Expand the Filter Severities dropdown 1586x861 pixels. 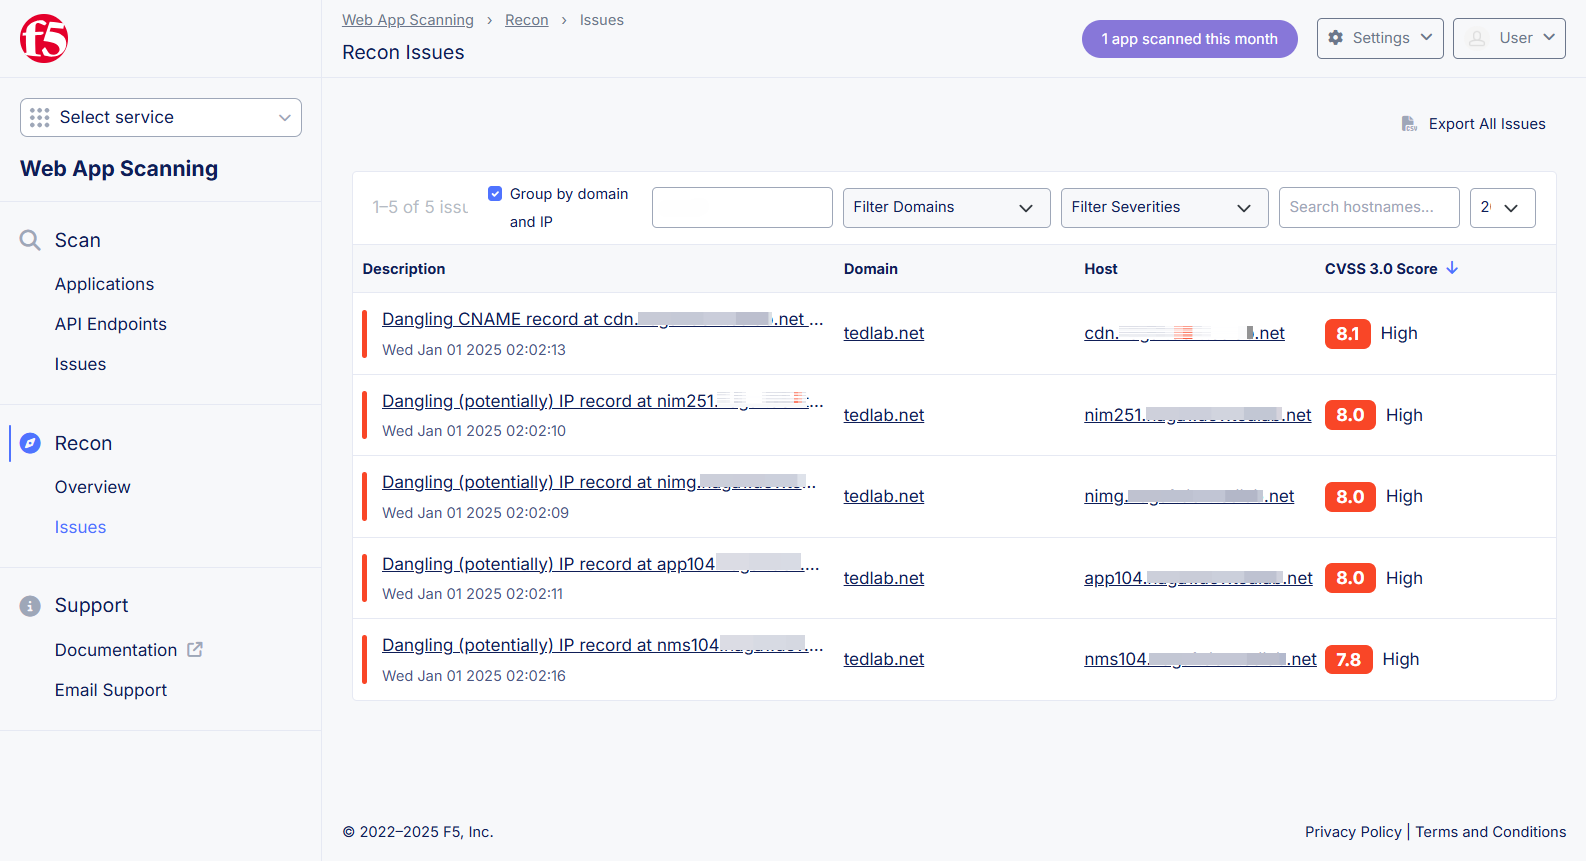(x=1164, y=207)
